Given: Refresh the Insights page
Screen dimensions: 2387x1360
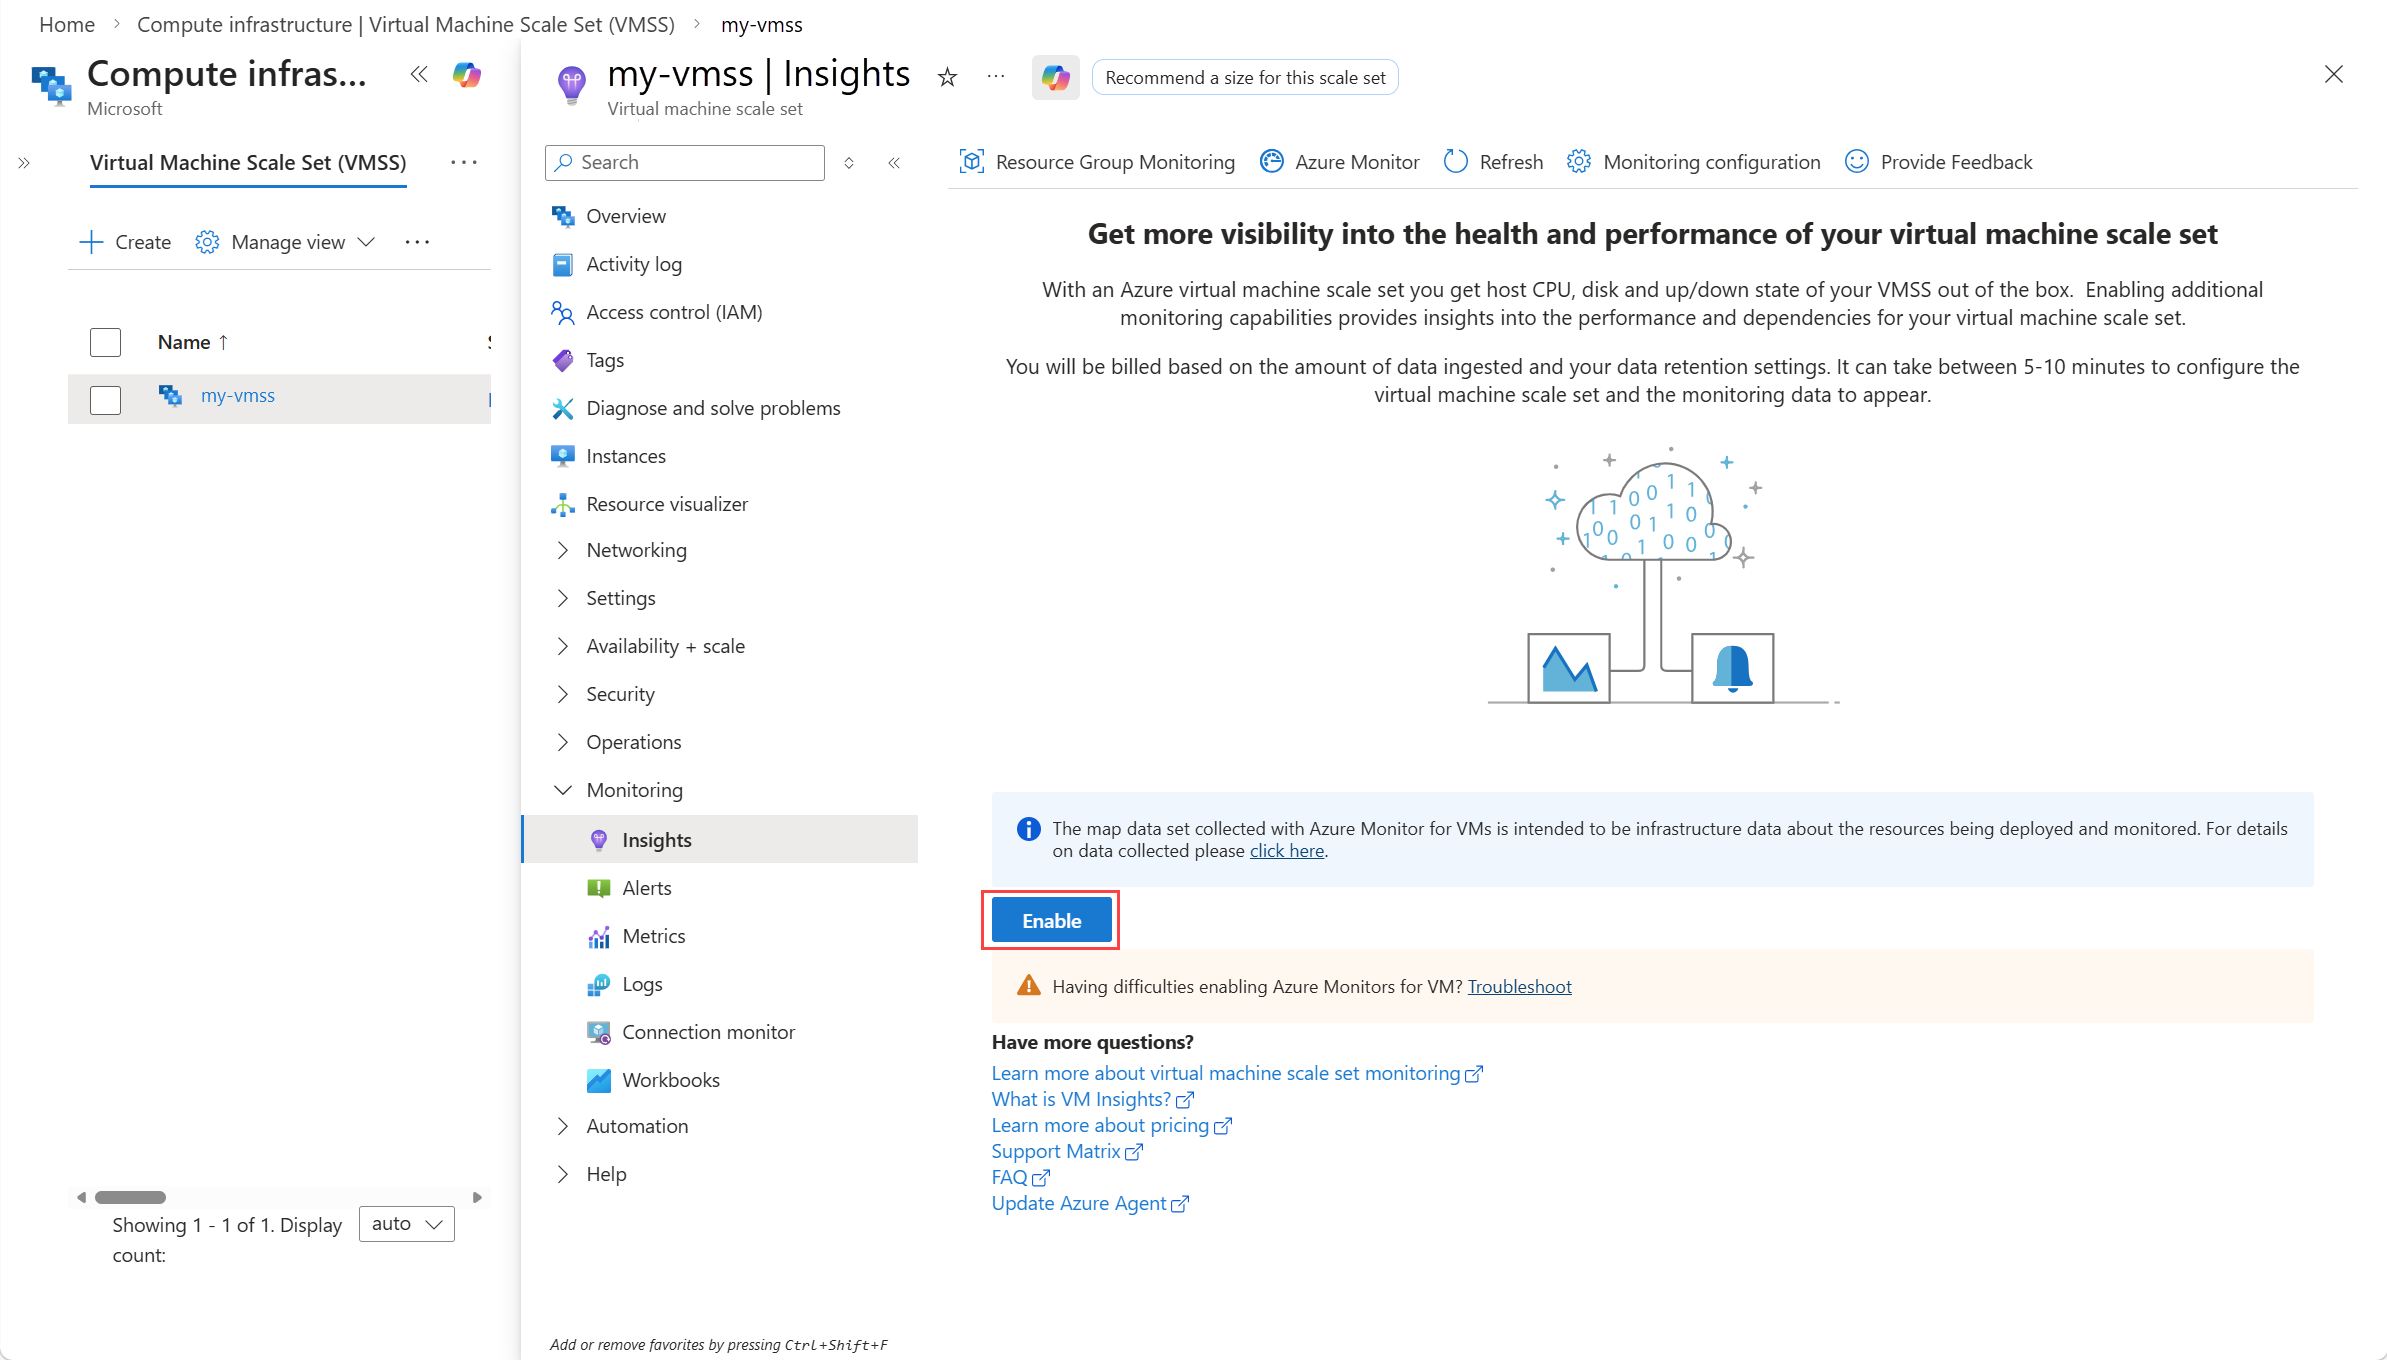Looking at the screenshot, I should click(1493, 162).
